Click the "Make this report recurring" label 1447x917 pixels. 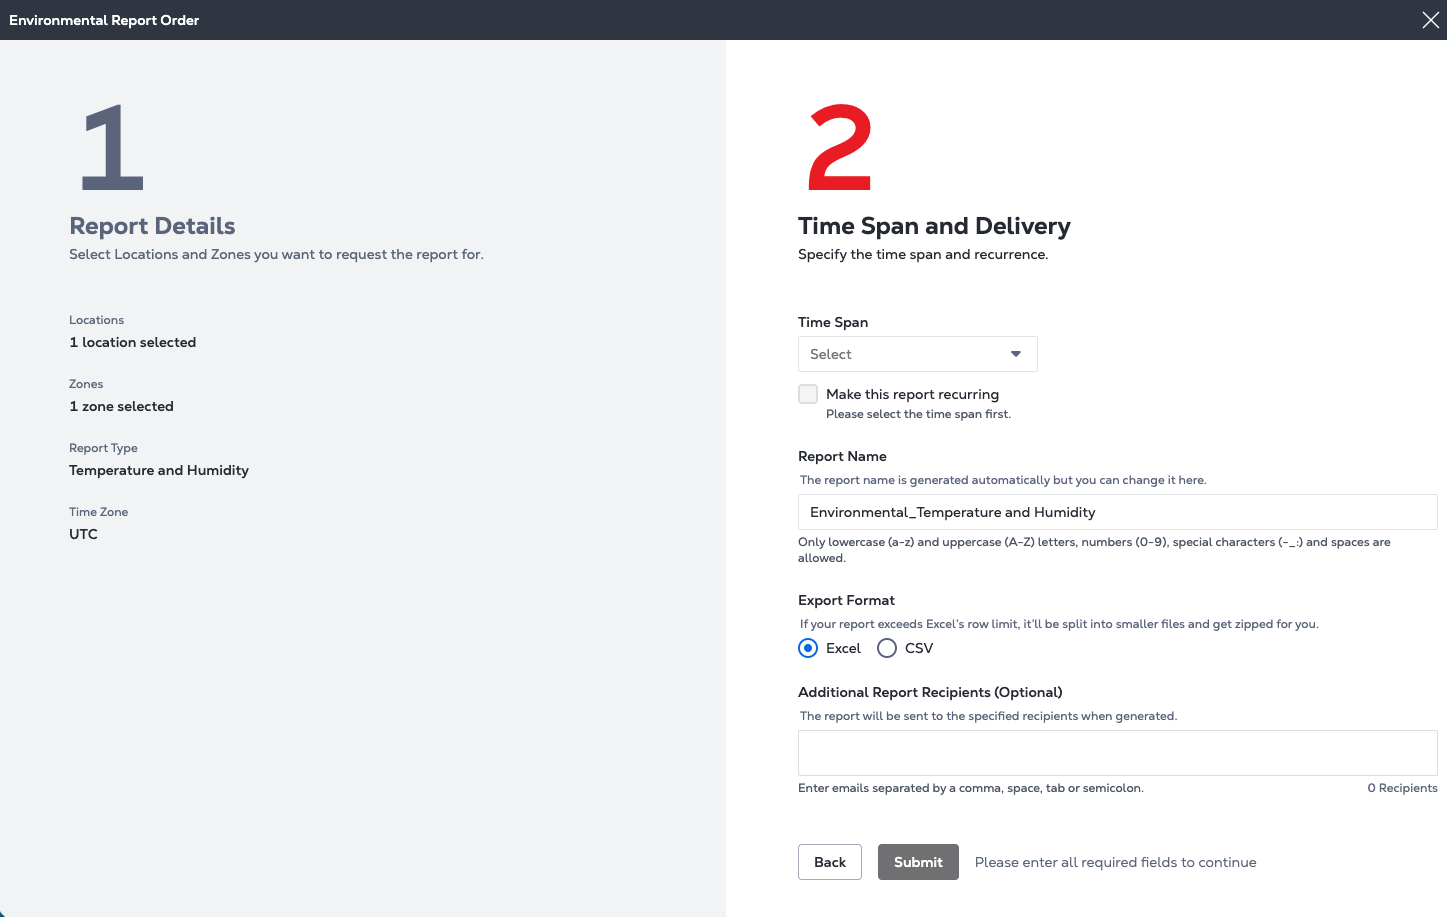click(912, 394)
